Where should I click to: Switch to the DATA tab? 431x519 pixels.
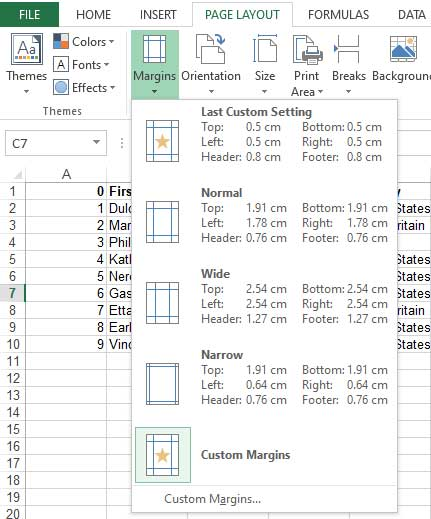[x=411, y=15]
